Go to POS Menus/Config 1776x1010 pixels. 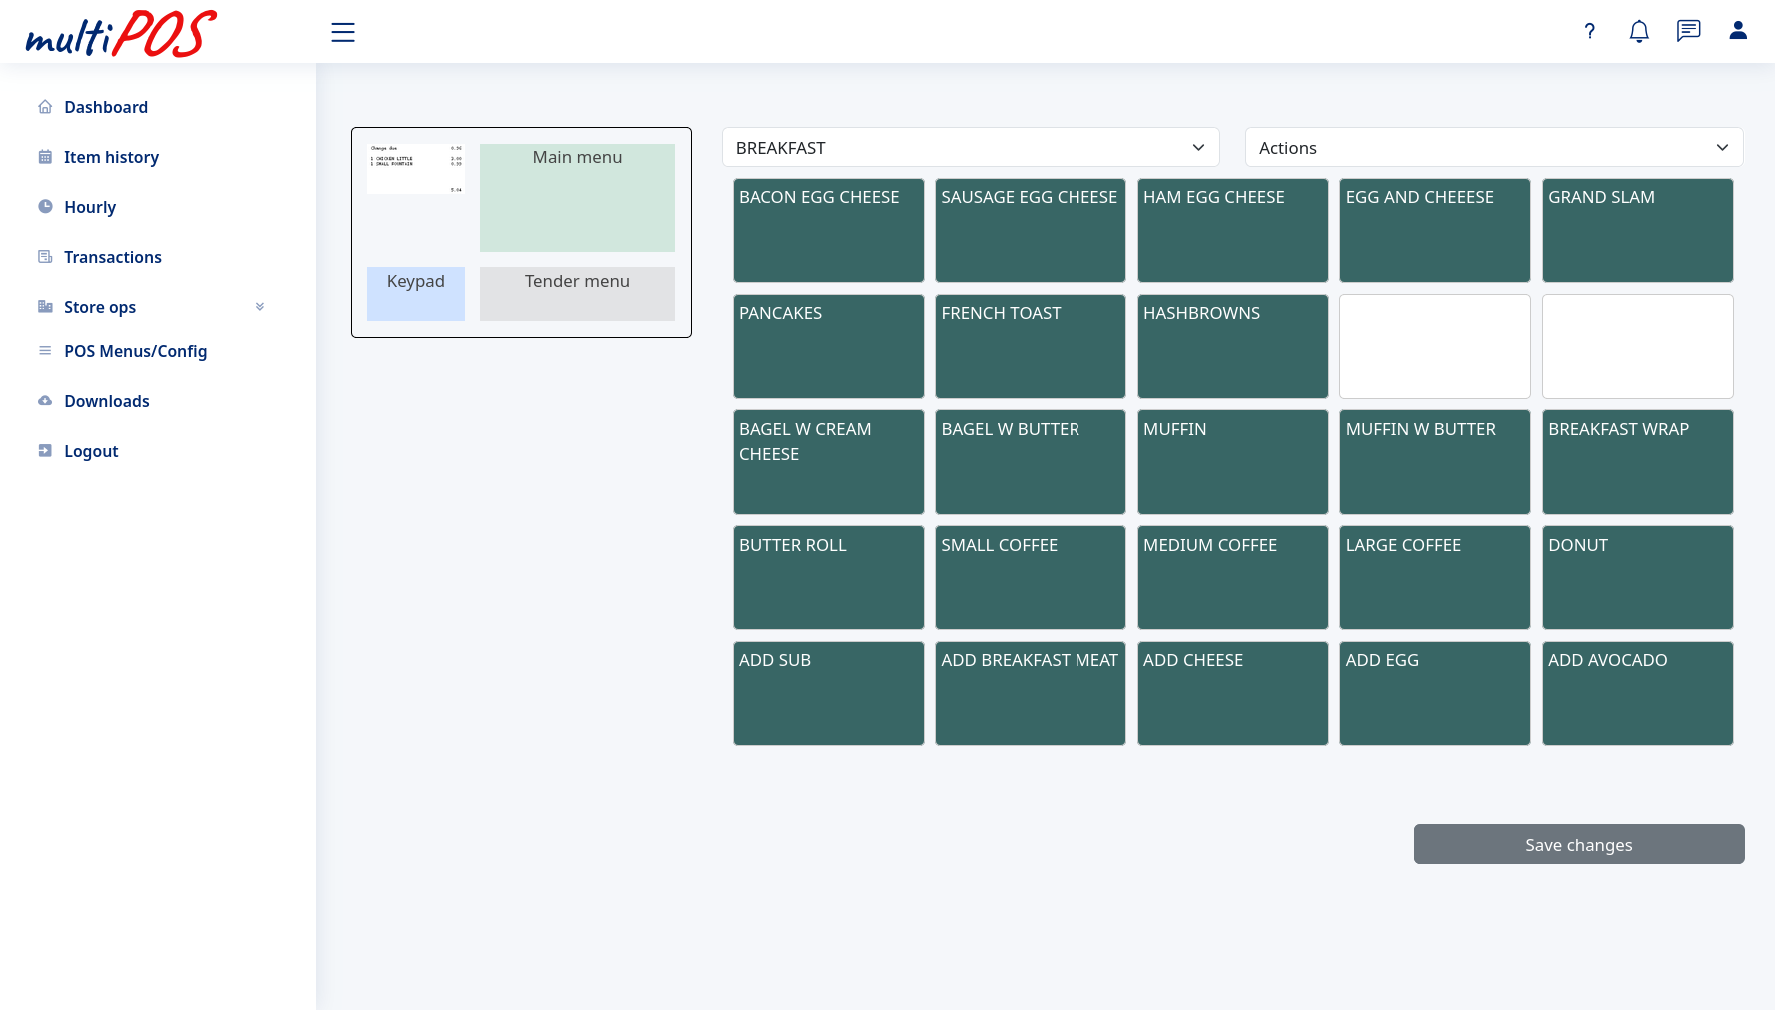[x=135, y=351]
